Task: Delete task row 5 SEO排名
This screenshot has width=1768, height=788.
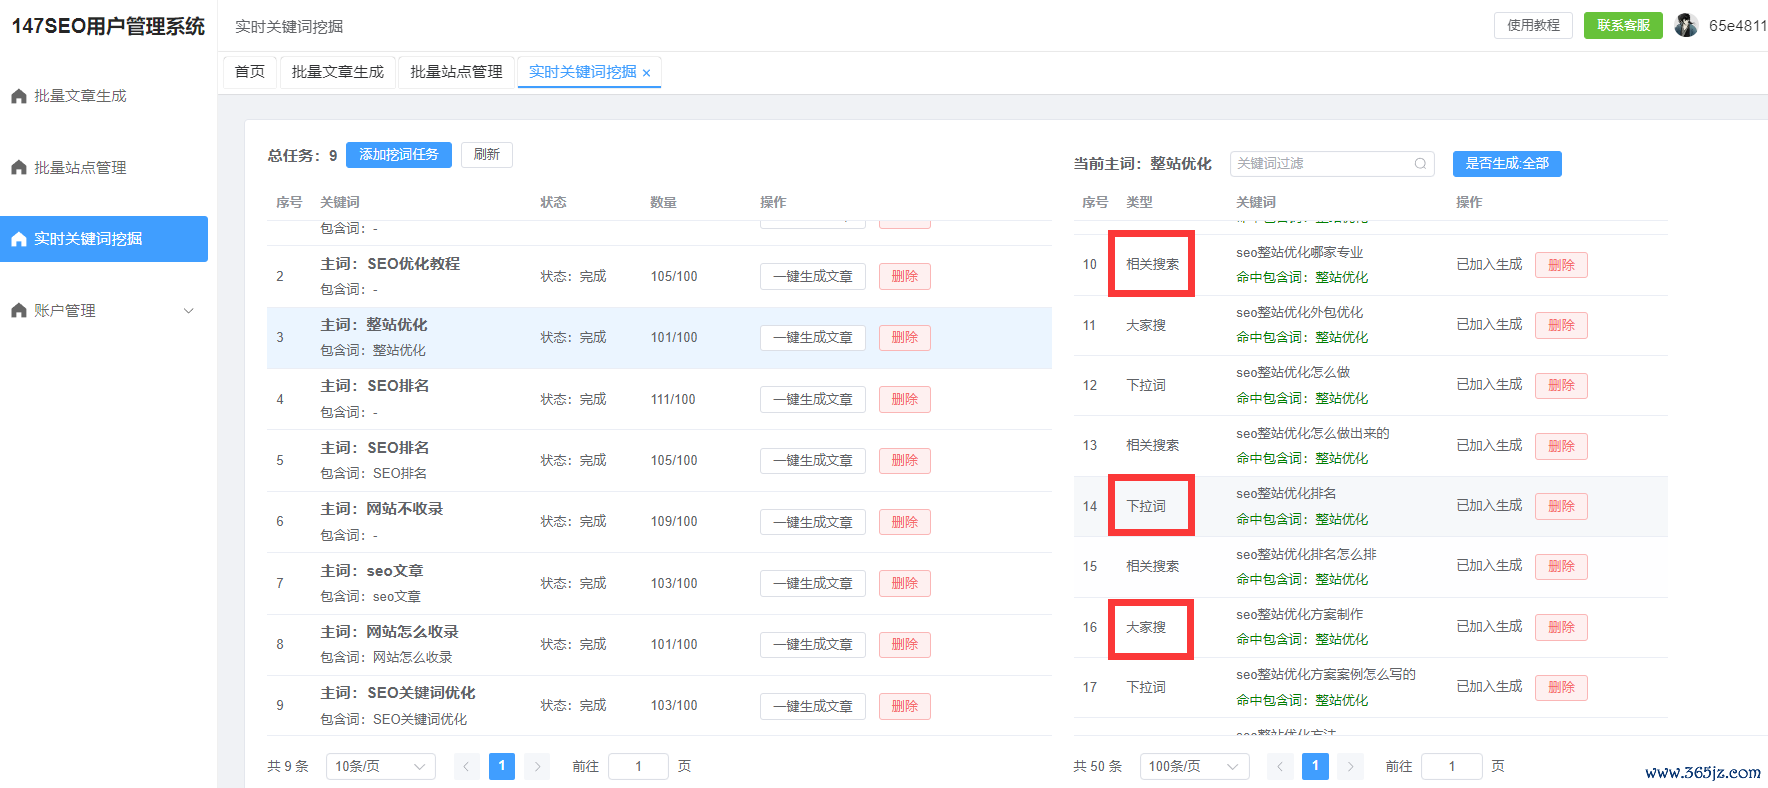Action: (905, 461)
